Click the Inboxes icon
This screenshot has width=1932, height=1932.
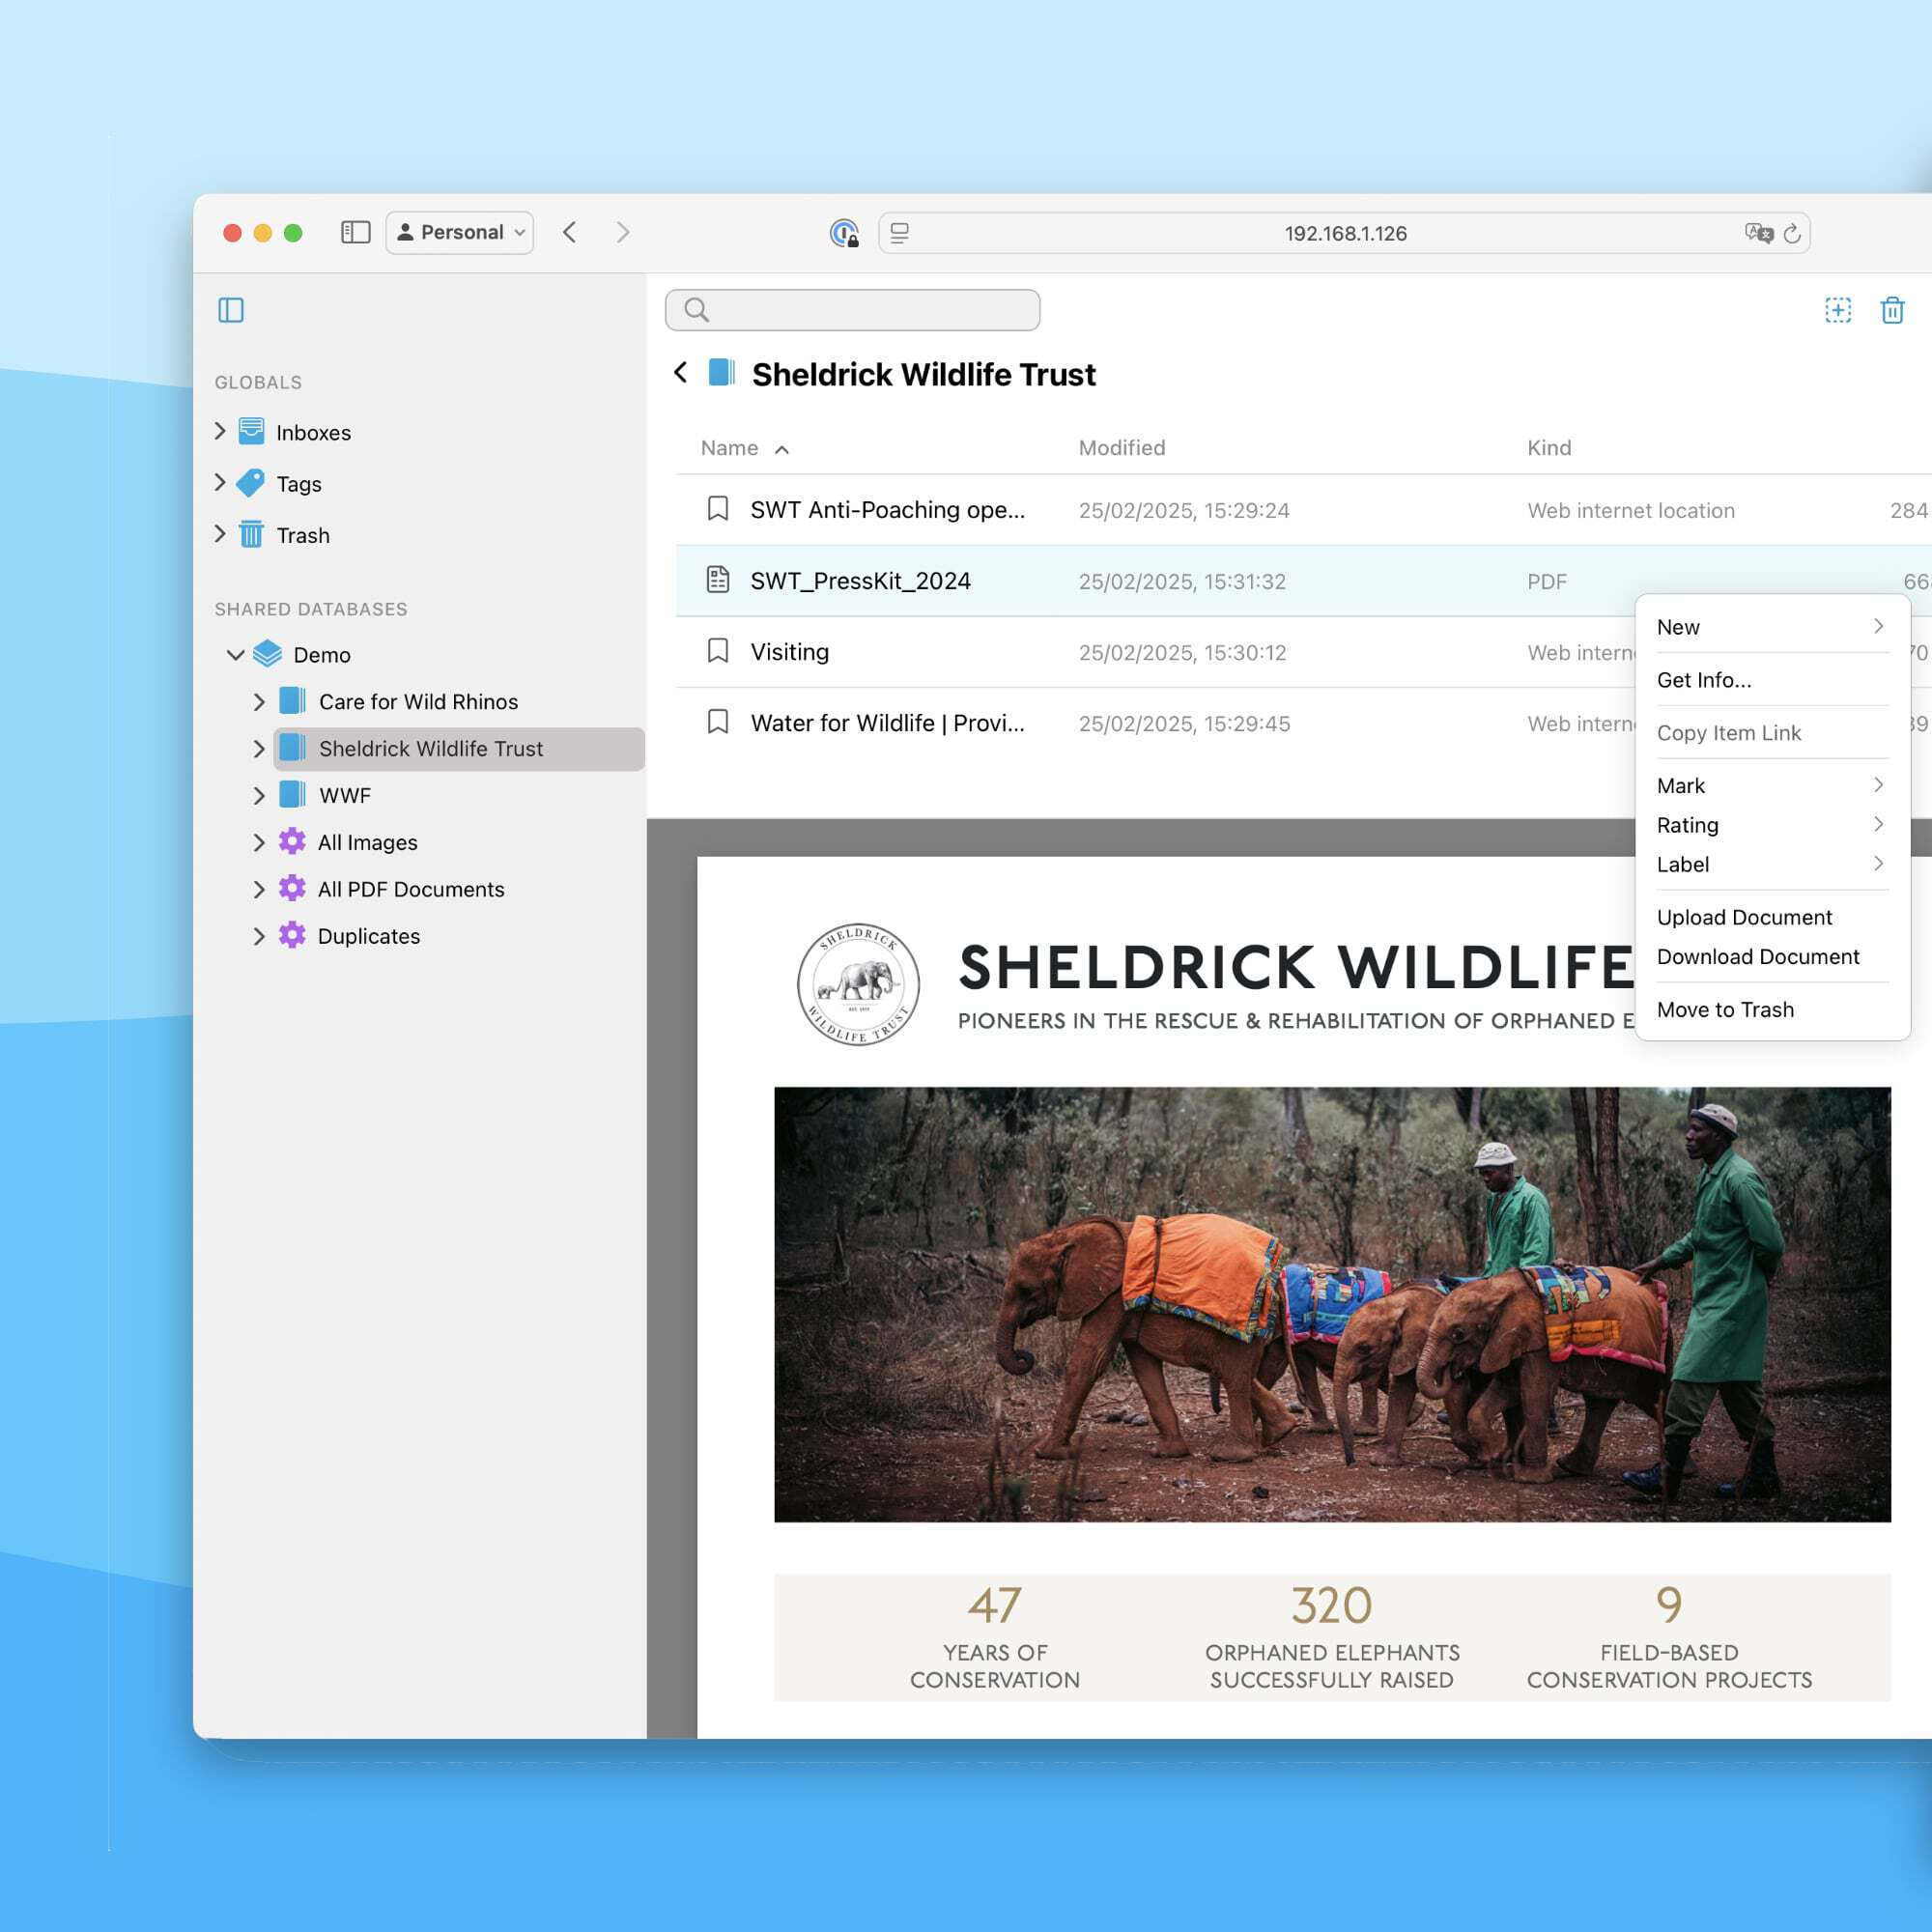click(x=252, y=431)
